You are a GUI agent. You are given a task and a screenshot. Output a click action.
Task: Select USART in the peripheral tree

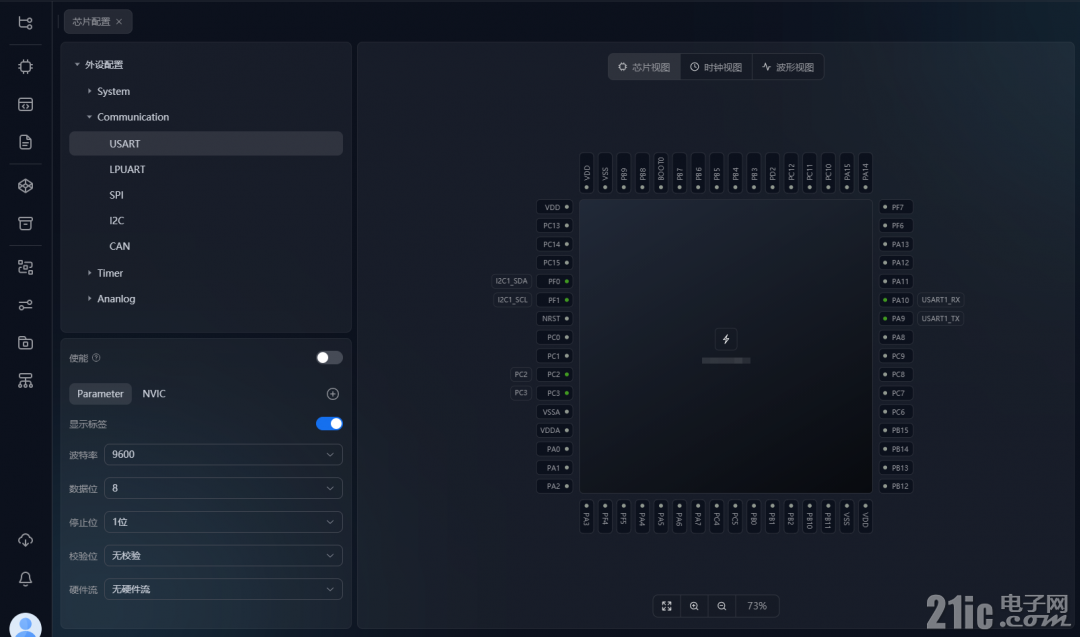(x=206, y=143)
